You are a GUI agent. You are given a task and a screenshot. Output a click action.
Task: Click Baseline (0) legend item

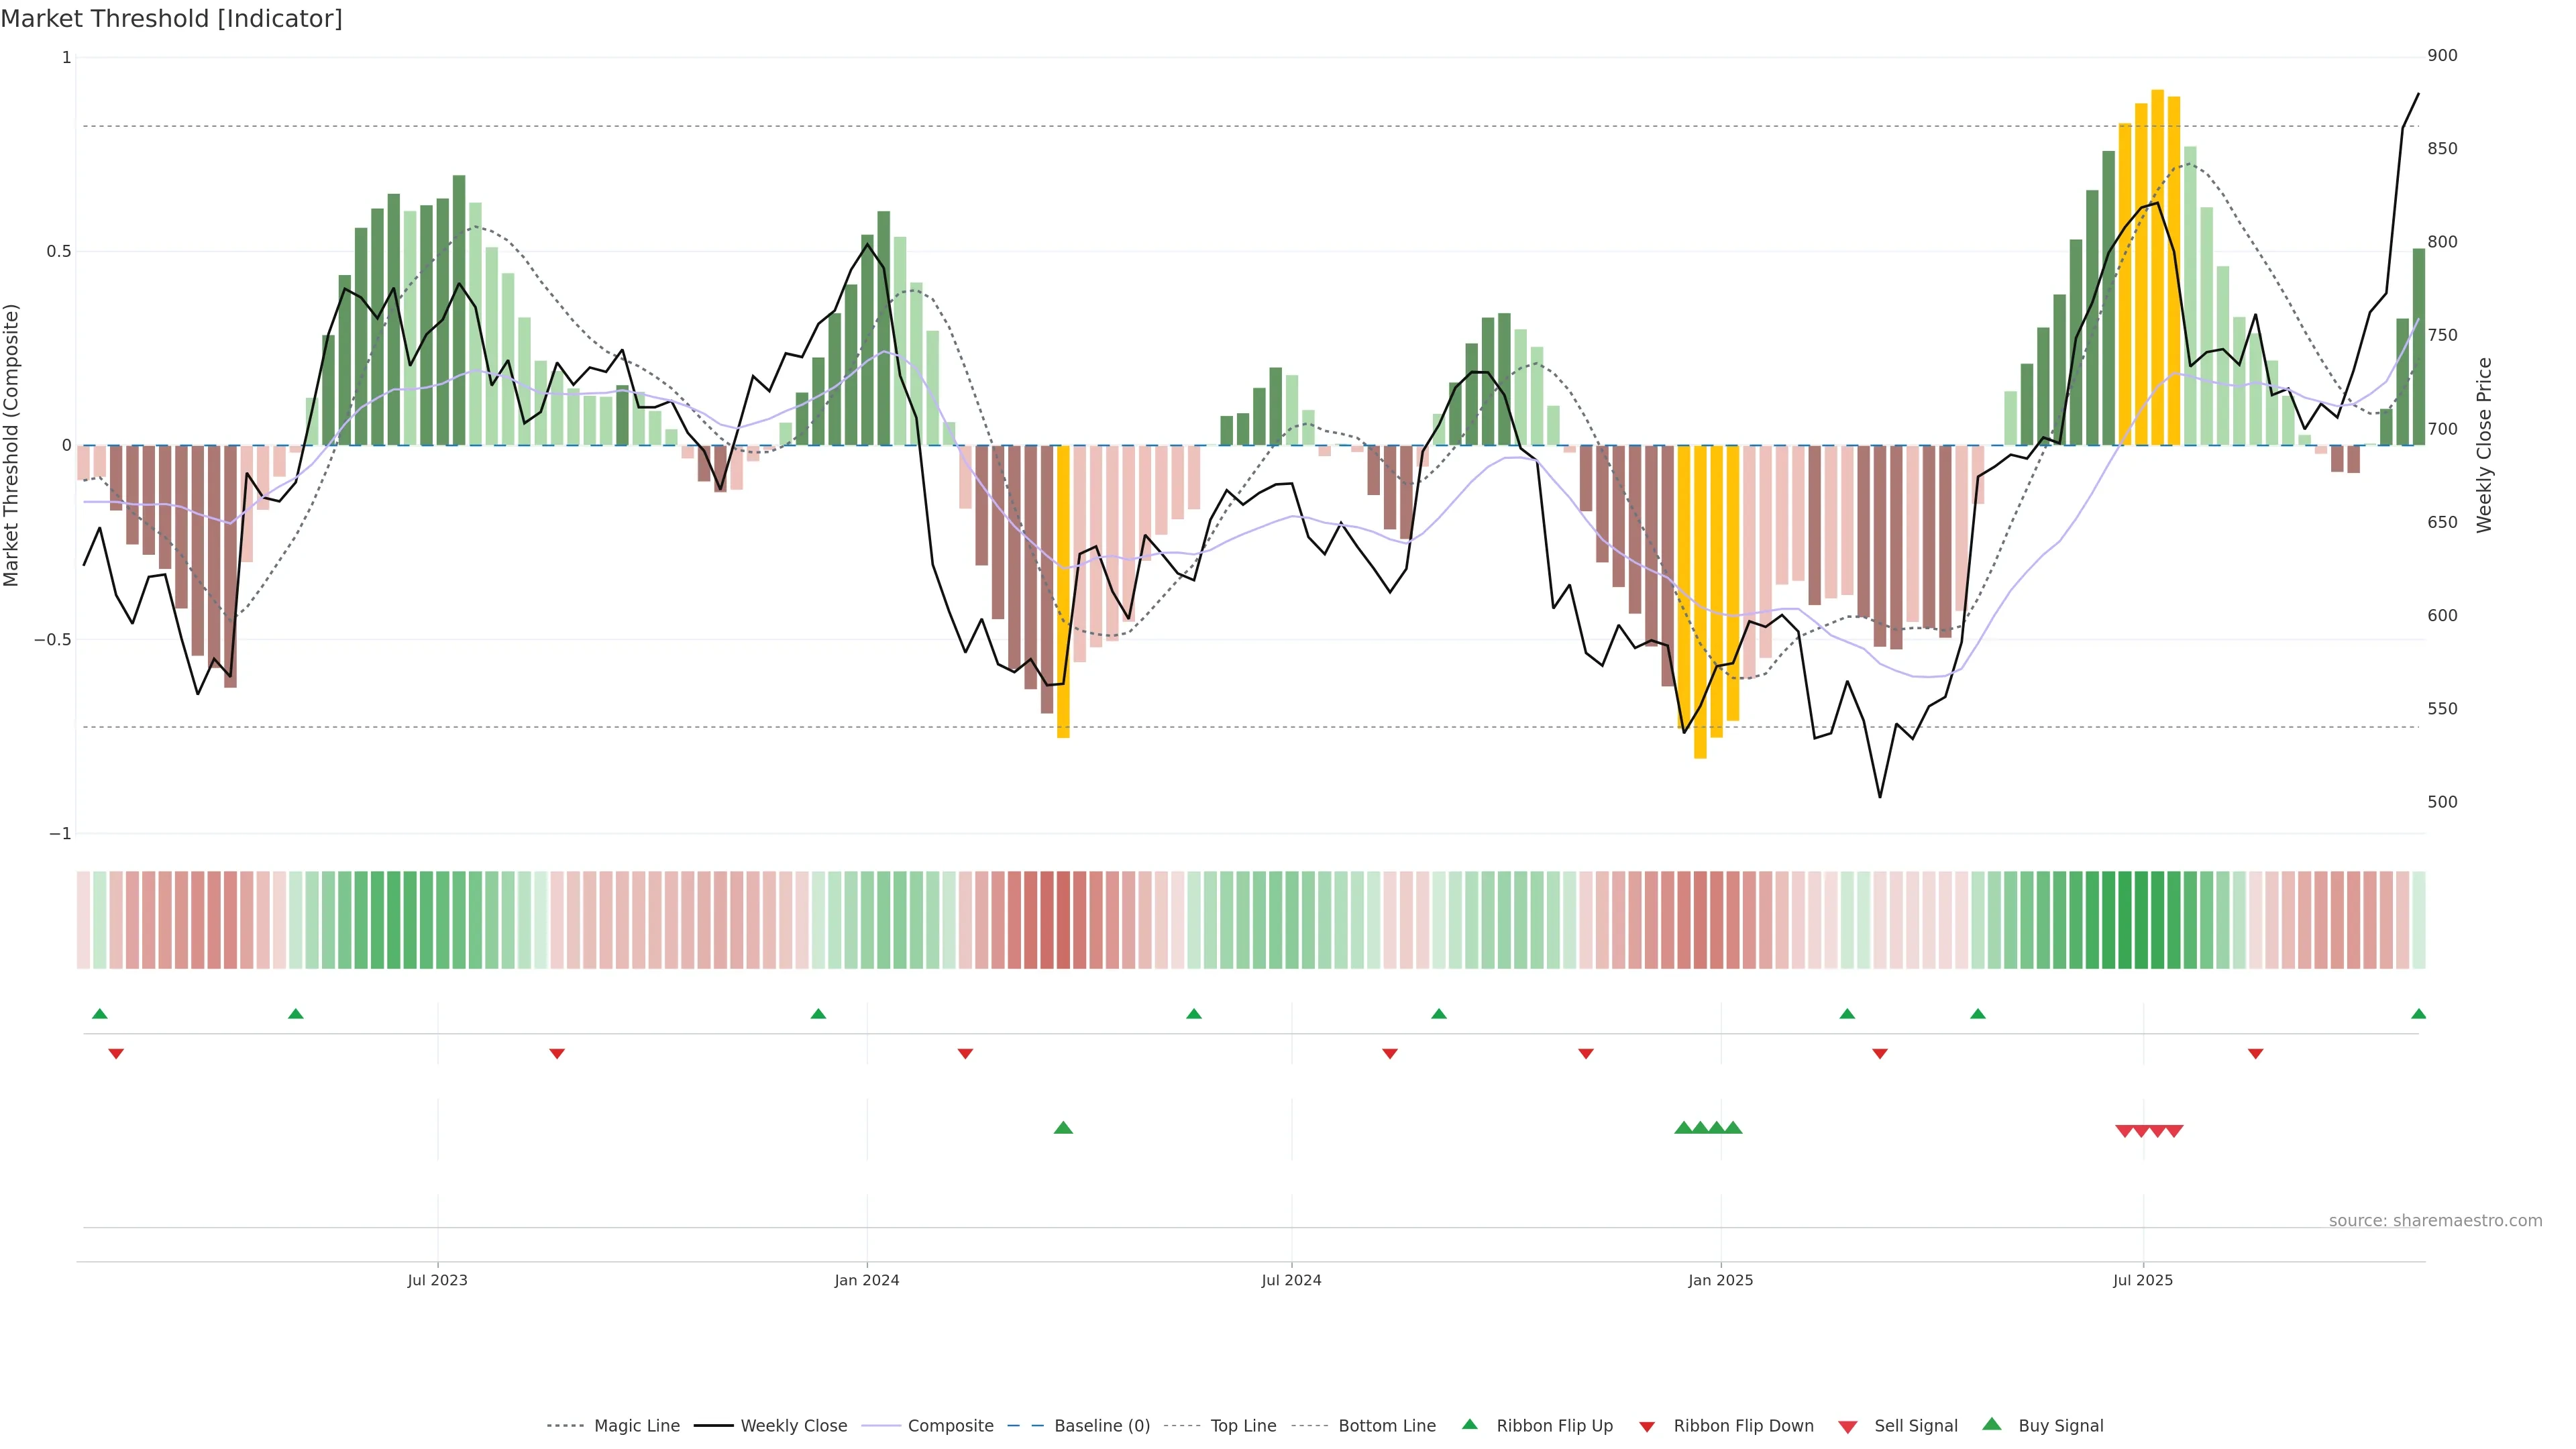pyautogui.click(x=1101, y=1426)
